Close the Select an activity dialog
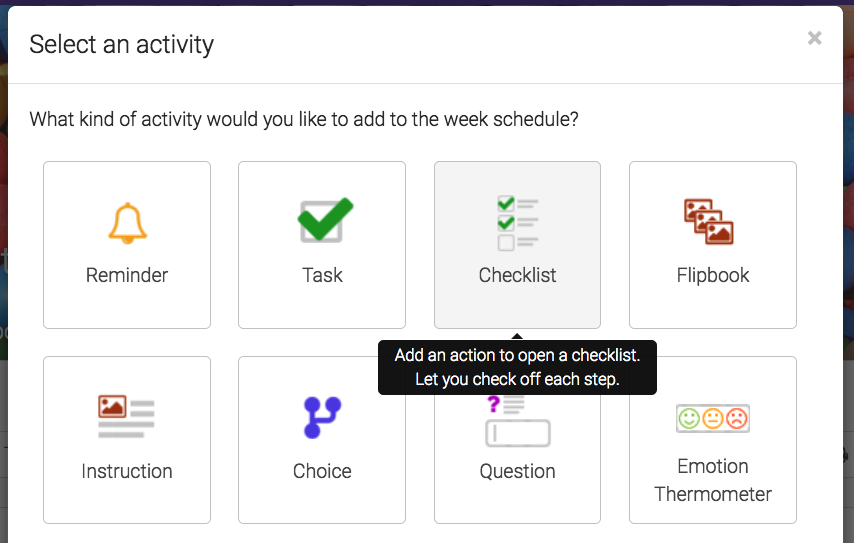This screenshot has height=543, width=854. coord(815,38)
